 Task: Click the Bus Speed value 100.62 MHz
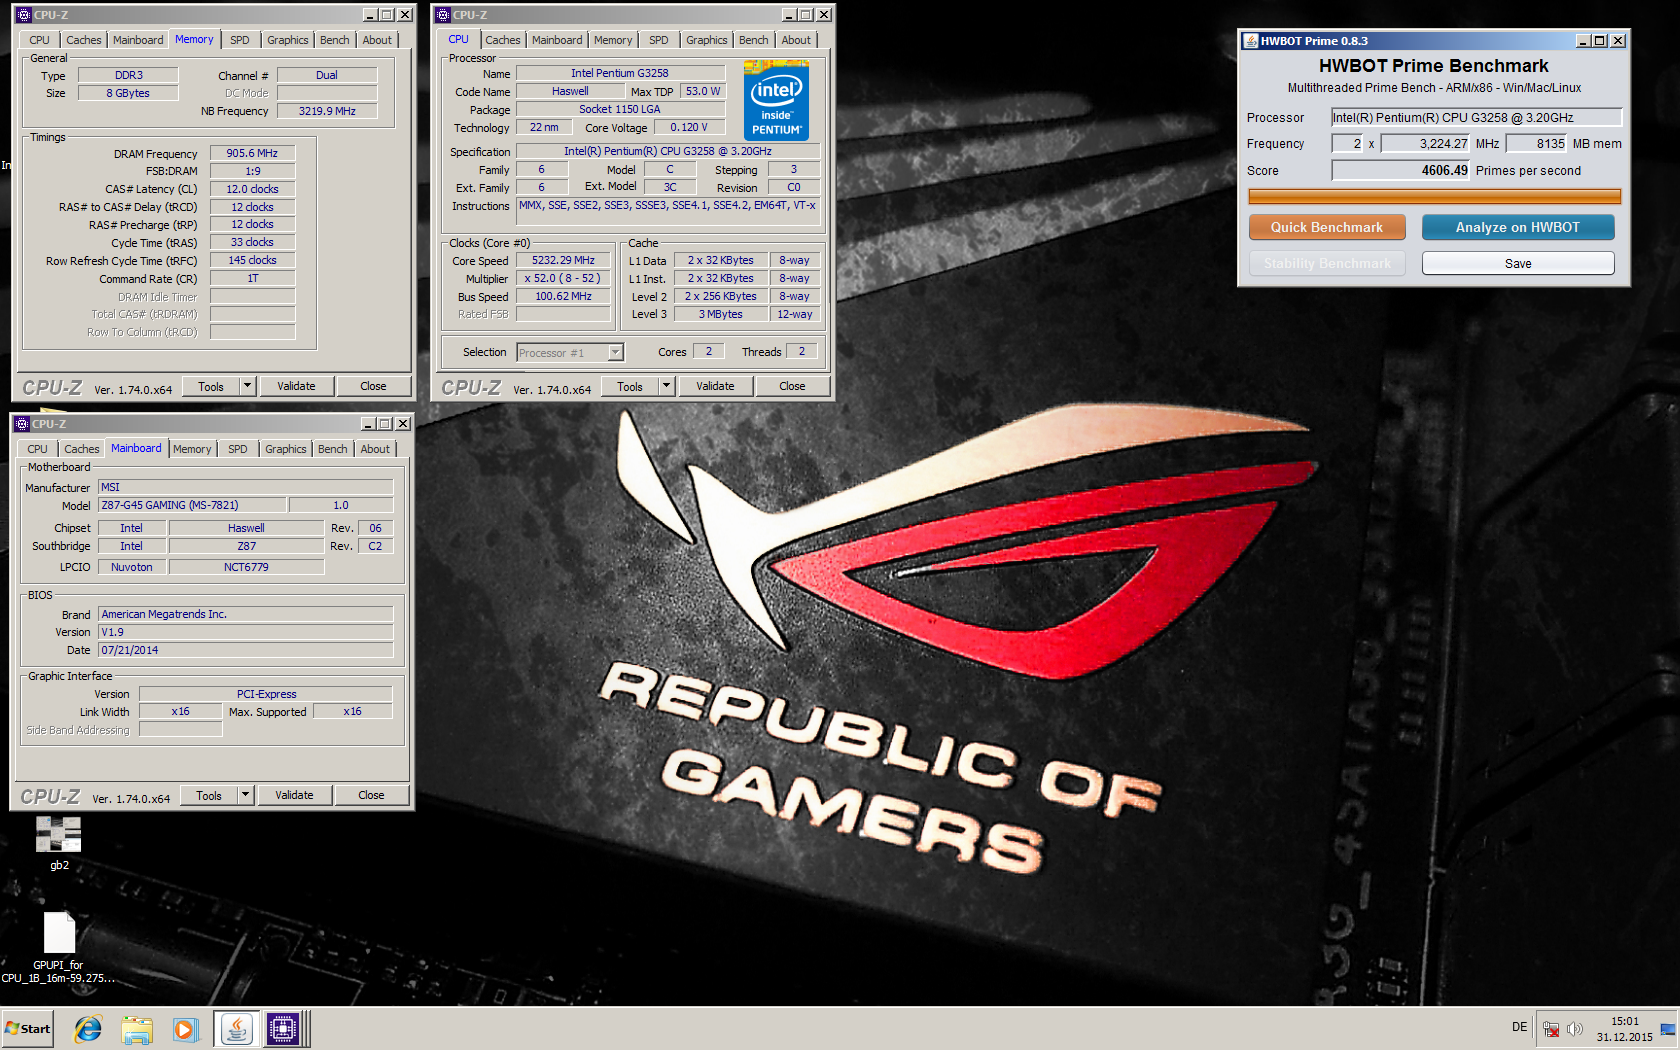pyautogui.click(x=563, y=296)
